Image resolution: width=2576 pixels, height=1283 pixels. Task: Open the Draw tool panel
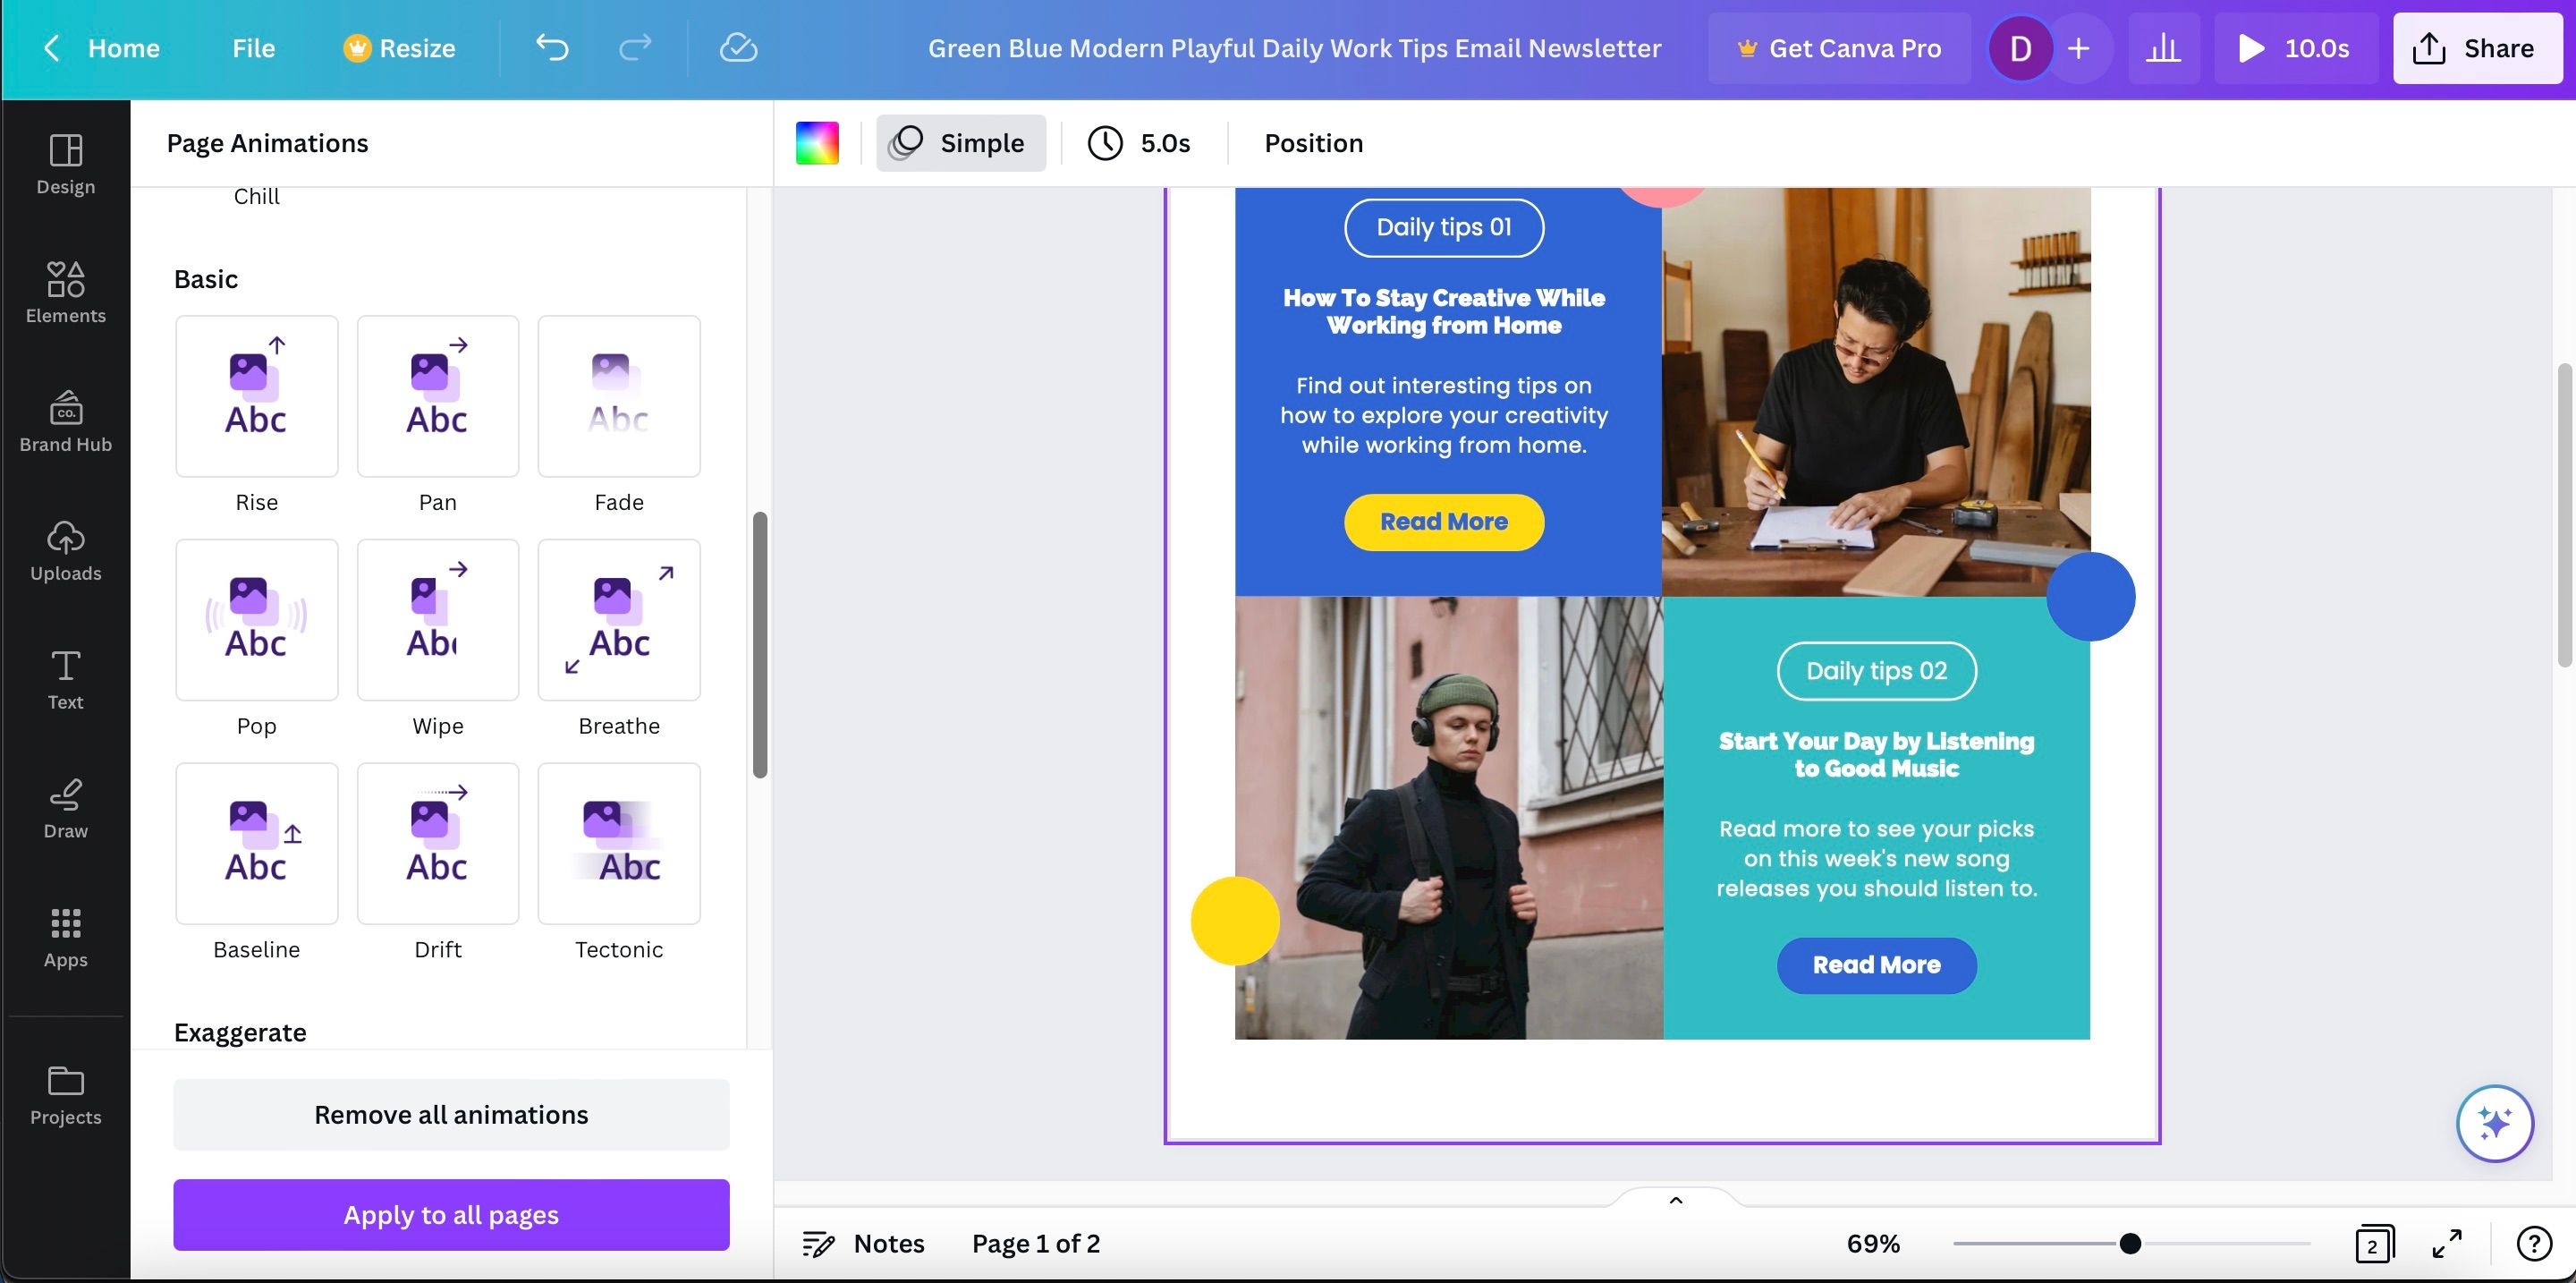pos(66,808)
